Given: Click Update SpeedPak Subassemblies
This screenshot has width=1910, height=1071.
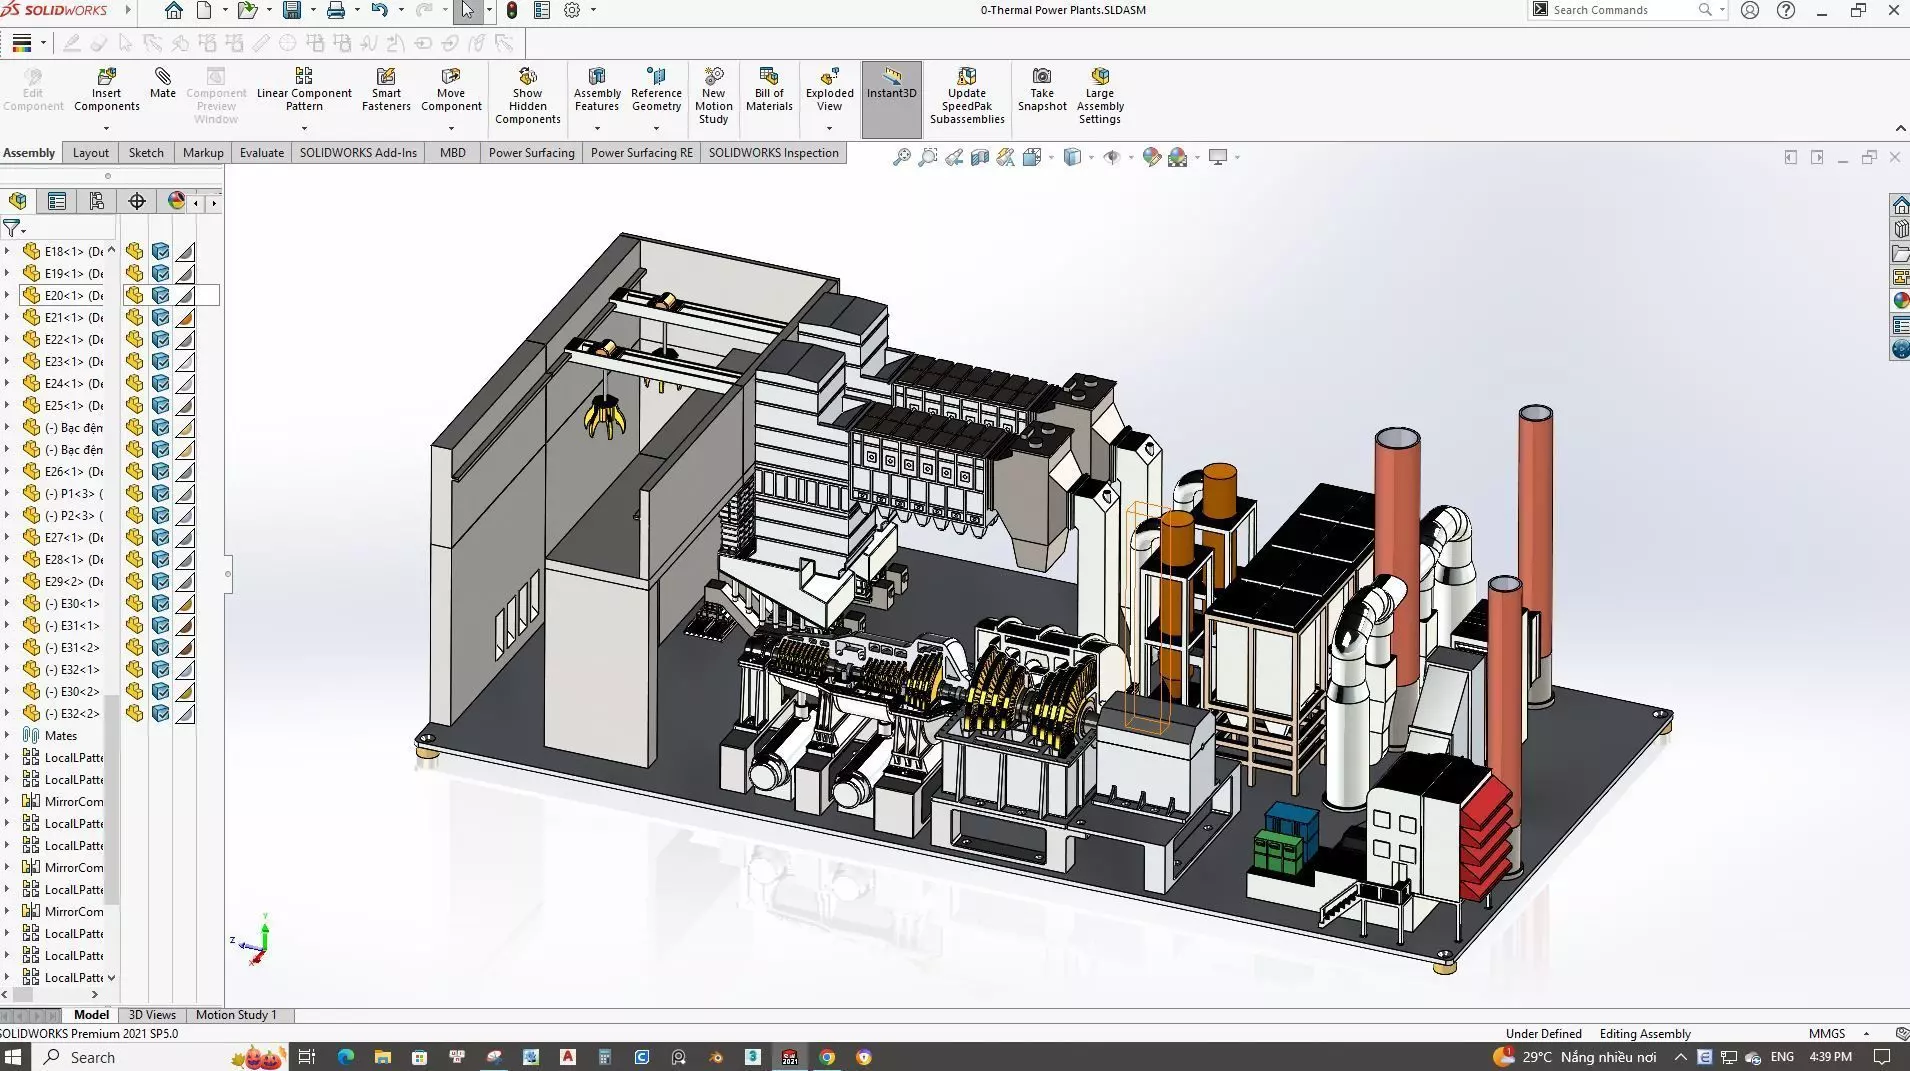Looking at the screenshot, I should [967, 96].
